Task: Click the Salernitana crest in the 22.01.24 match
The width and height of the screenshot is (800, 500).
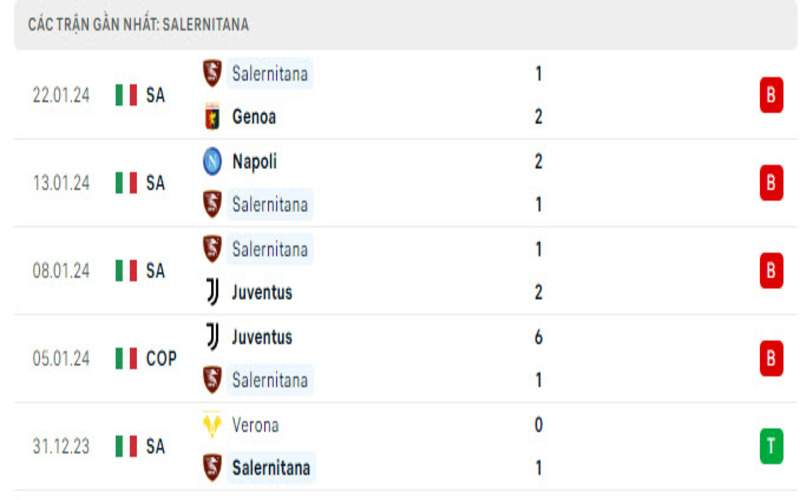Action: [212, 73]
